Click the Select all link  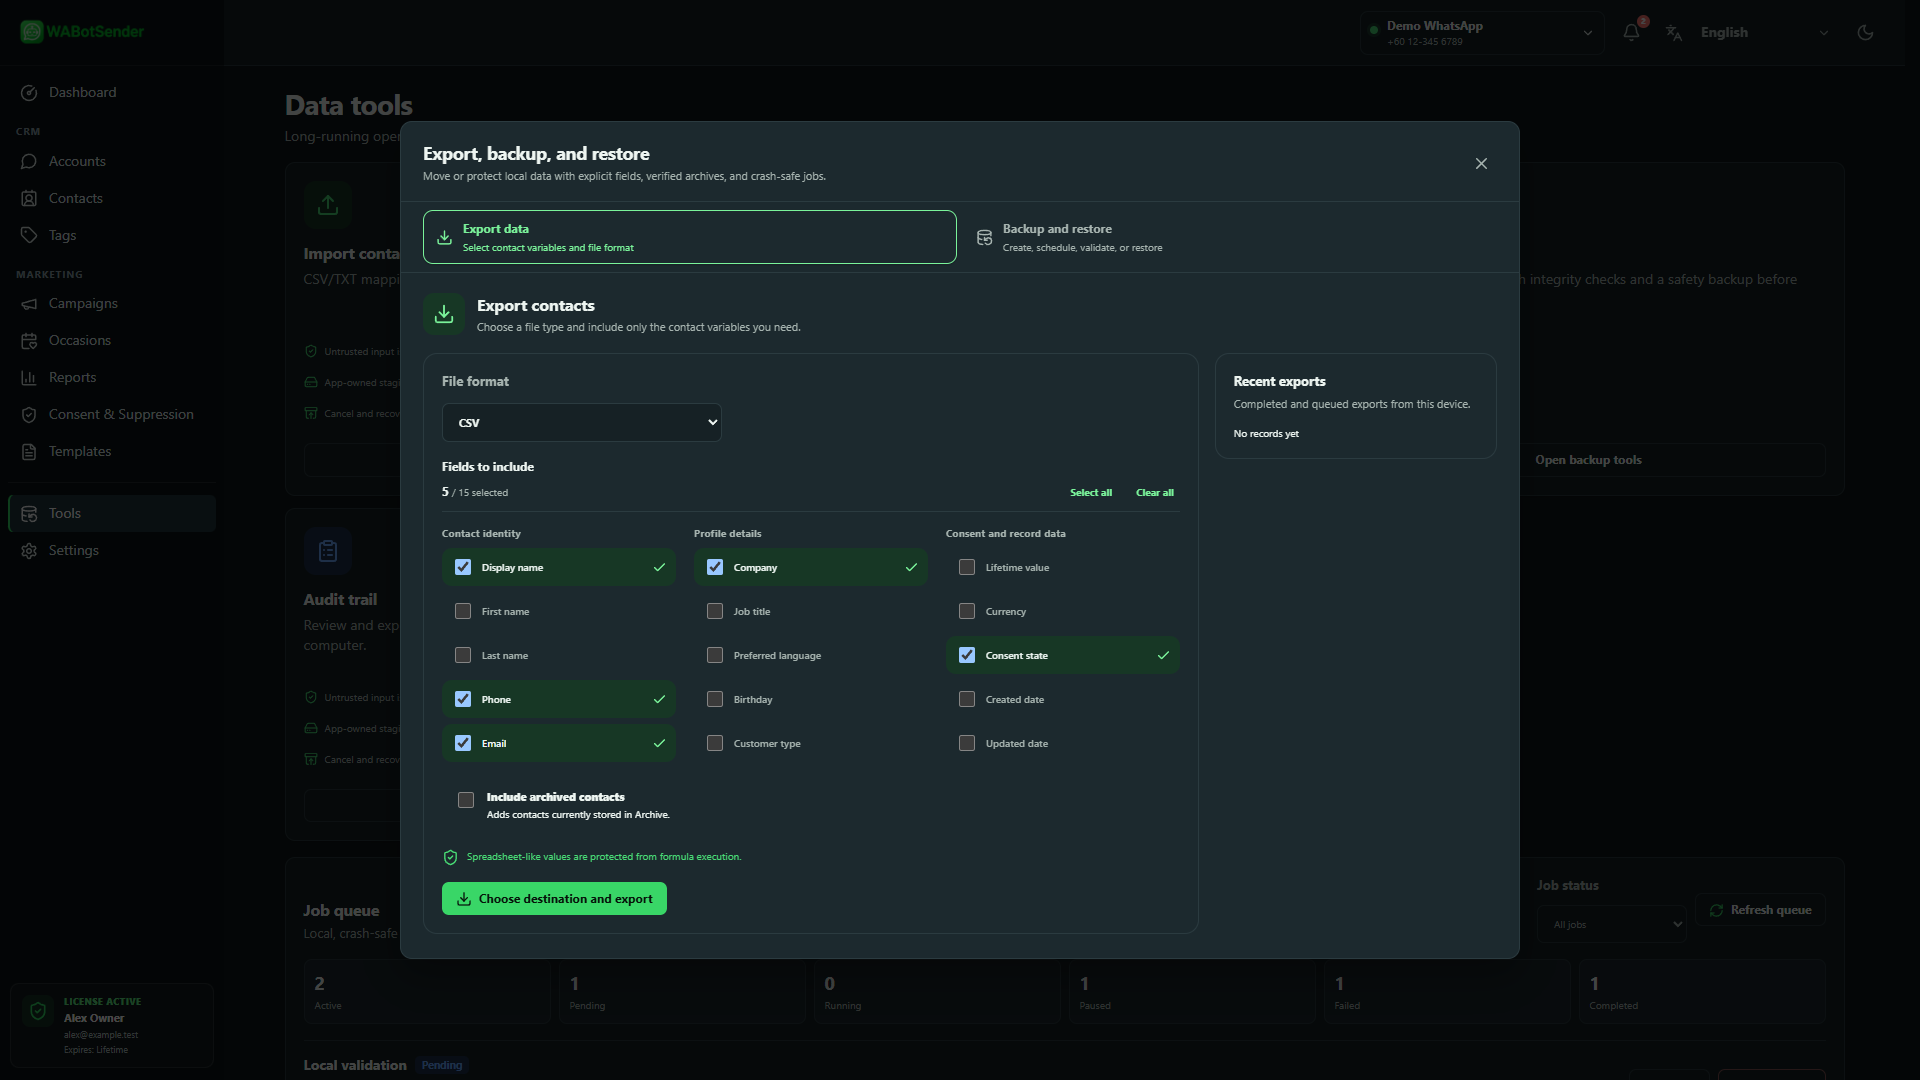coord(1091,493)
